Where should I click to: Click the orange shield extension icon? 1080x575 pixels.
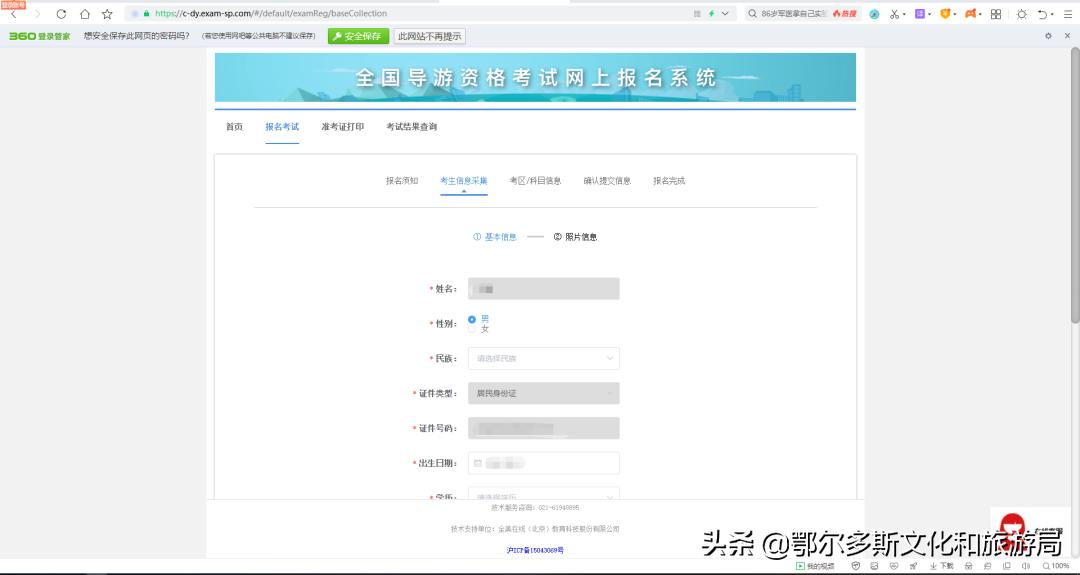(945, 14)
